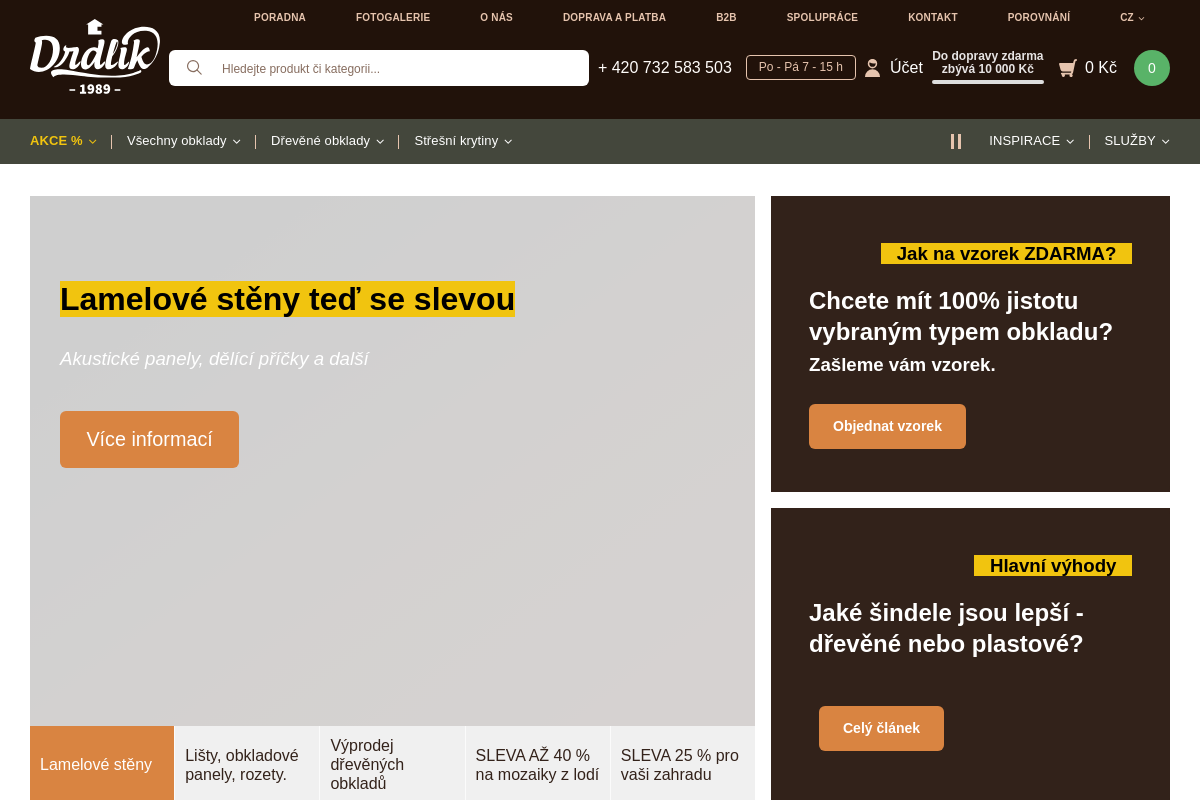Click the green cart item count badge
Image resolution: width=1200 pixels, height=800 pixels.
pyautogui.click(x=1151, y=67)
